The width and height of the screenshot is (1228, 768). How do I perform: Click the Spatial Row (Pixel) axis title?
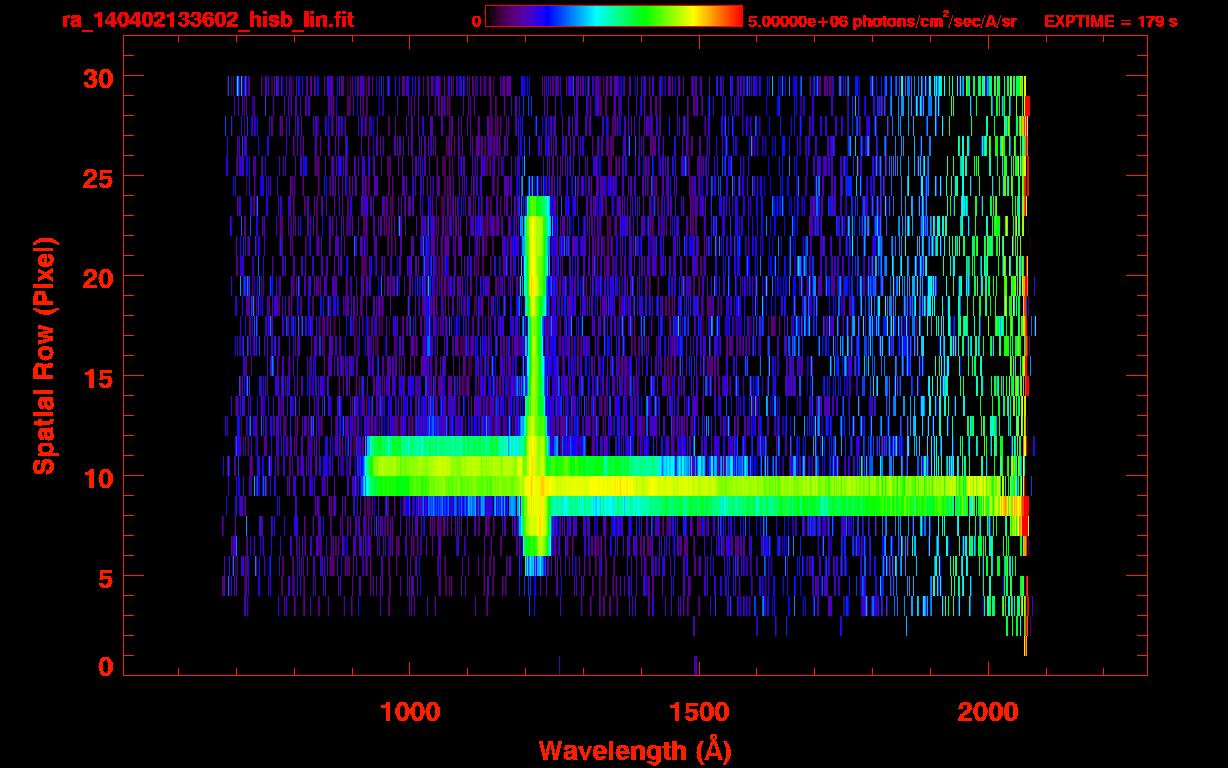pyautogui.click(x=44, y=356)
